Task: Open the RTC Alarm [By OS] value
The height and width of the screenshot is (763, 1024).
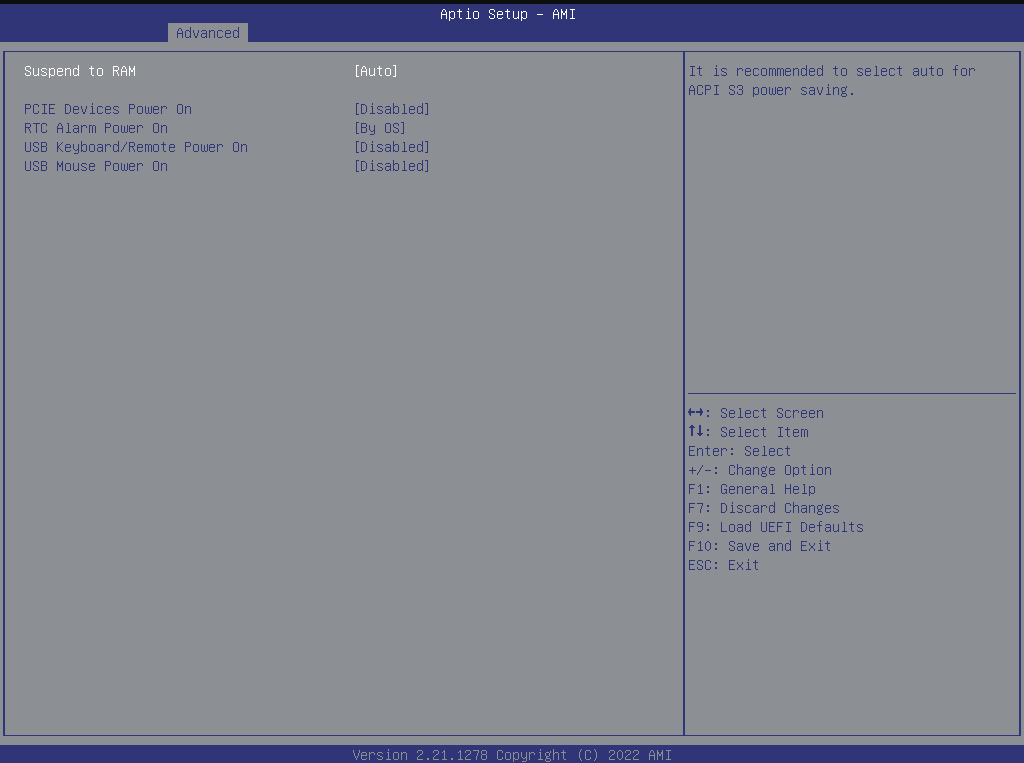Action: point(380,128)
